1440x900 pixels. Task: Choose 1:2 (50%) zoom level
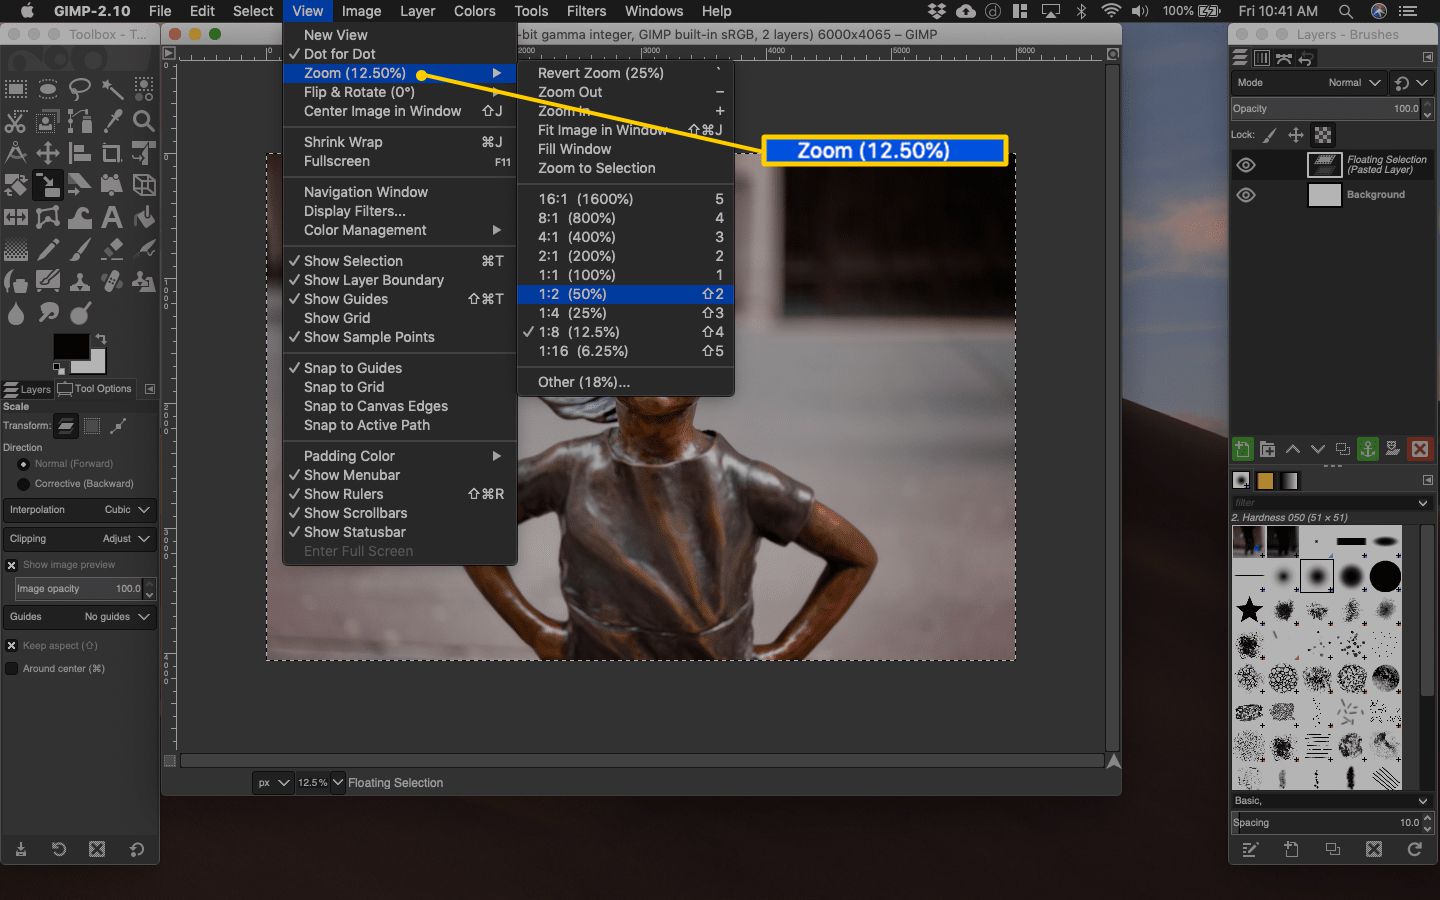point(626,294)
